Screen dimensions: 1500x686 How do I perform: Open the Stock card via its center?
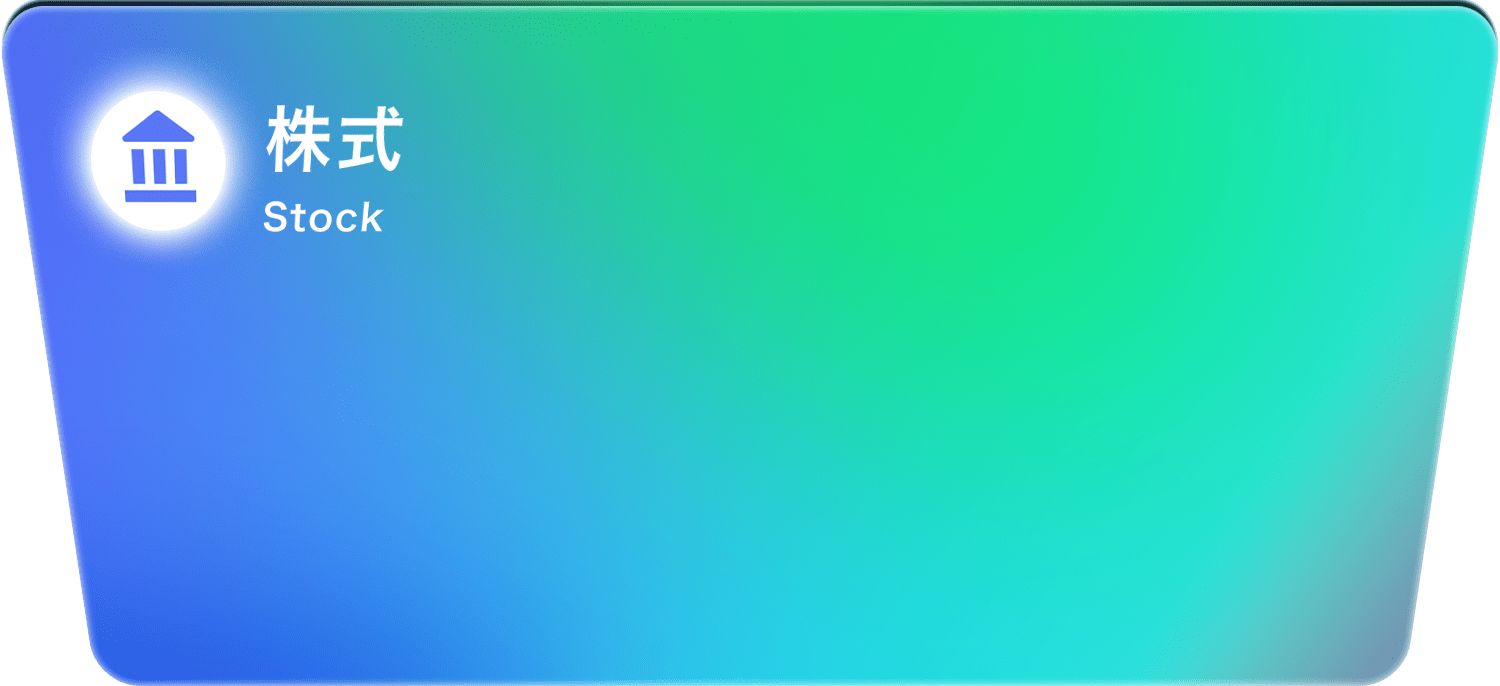coord(750,343)
